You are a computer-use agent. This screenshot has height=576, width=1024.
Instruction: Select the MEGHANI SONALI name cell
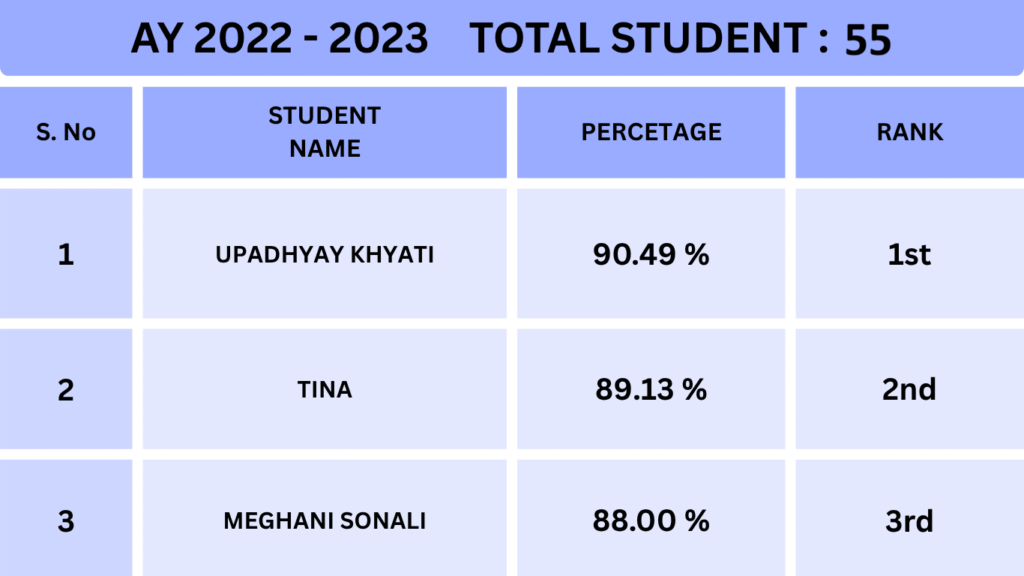[x=325, y=521]
